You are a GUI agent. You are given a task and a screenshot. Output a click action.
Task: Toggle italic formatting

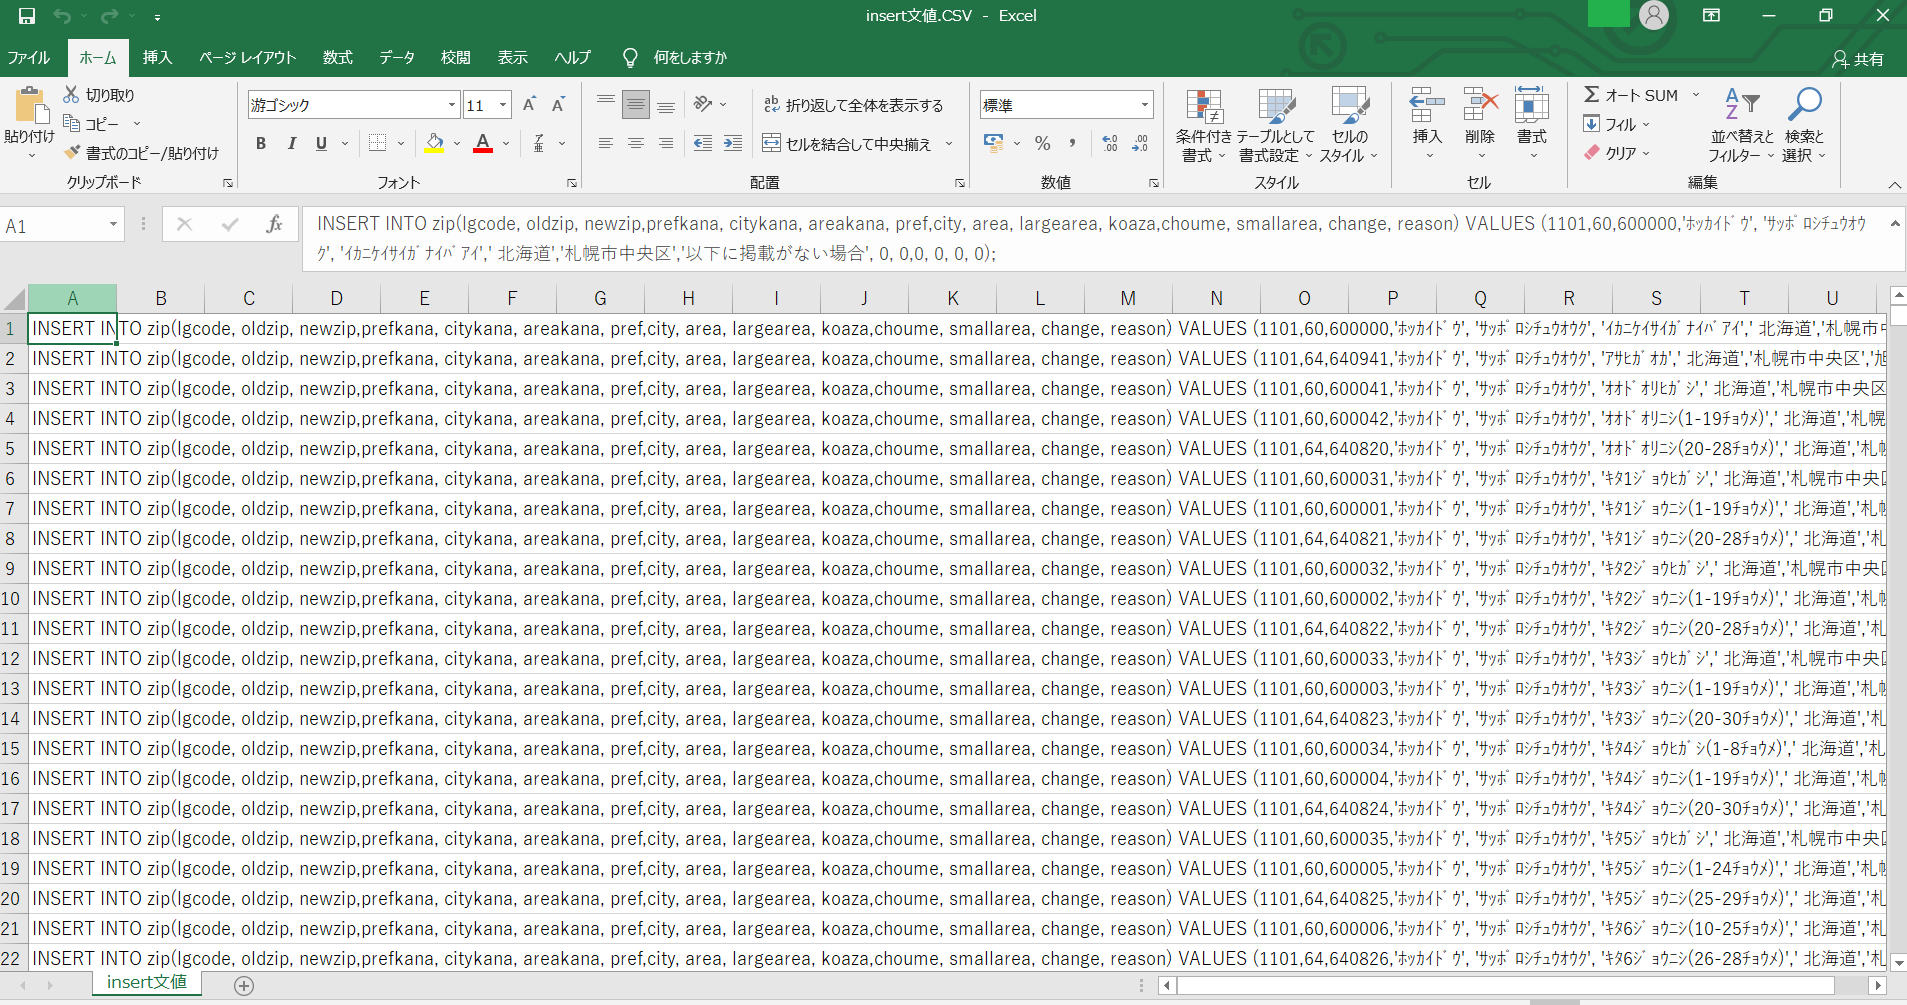290,143
